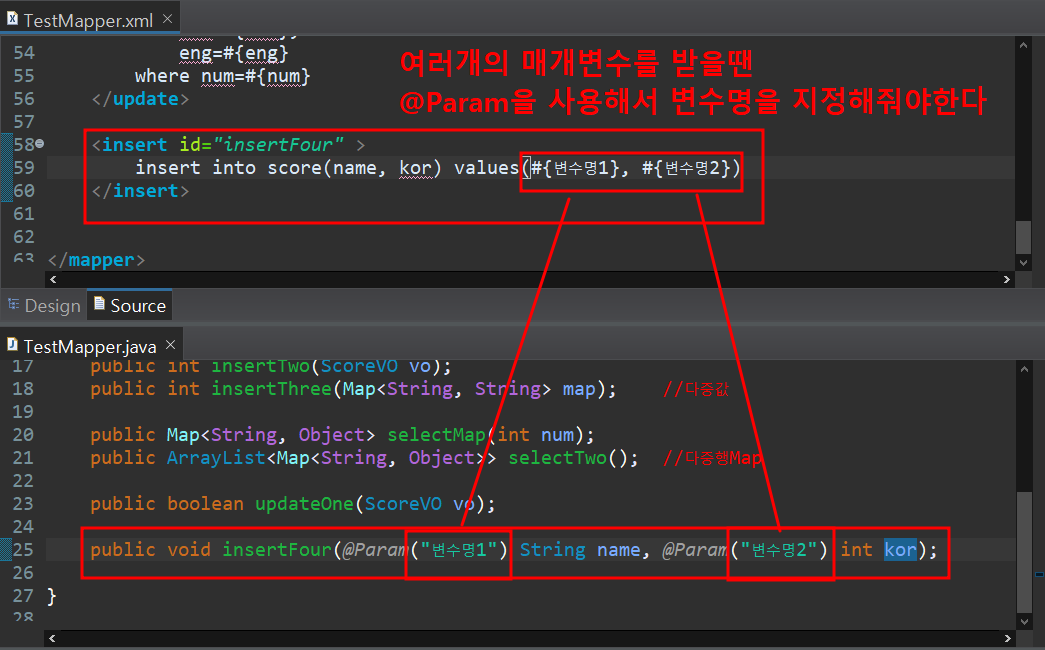Click the XML editor vertical scroll up arrow
Image resolution: width=1045 pixels, height=650 pixels.
click(x=1023, y=45)
